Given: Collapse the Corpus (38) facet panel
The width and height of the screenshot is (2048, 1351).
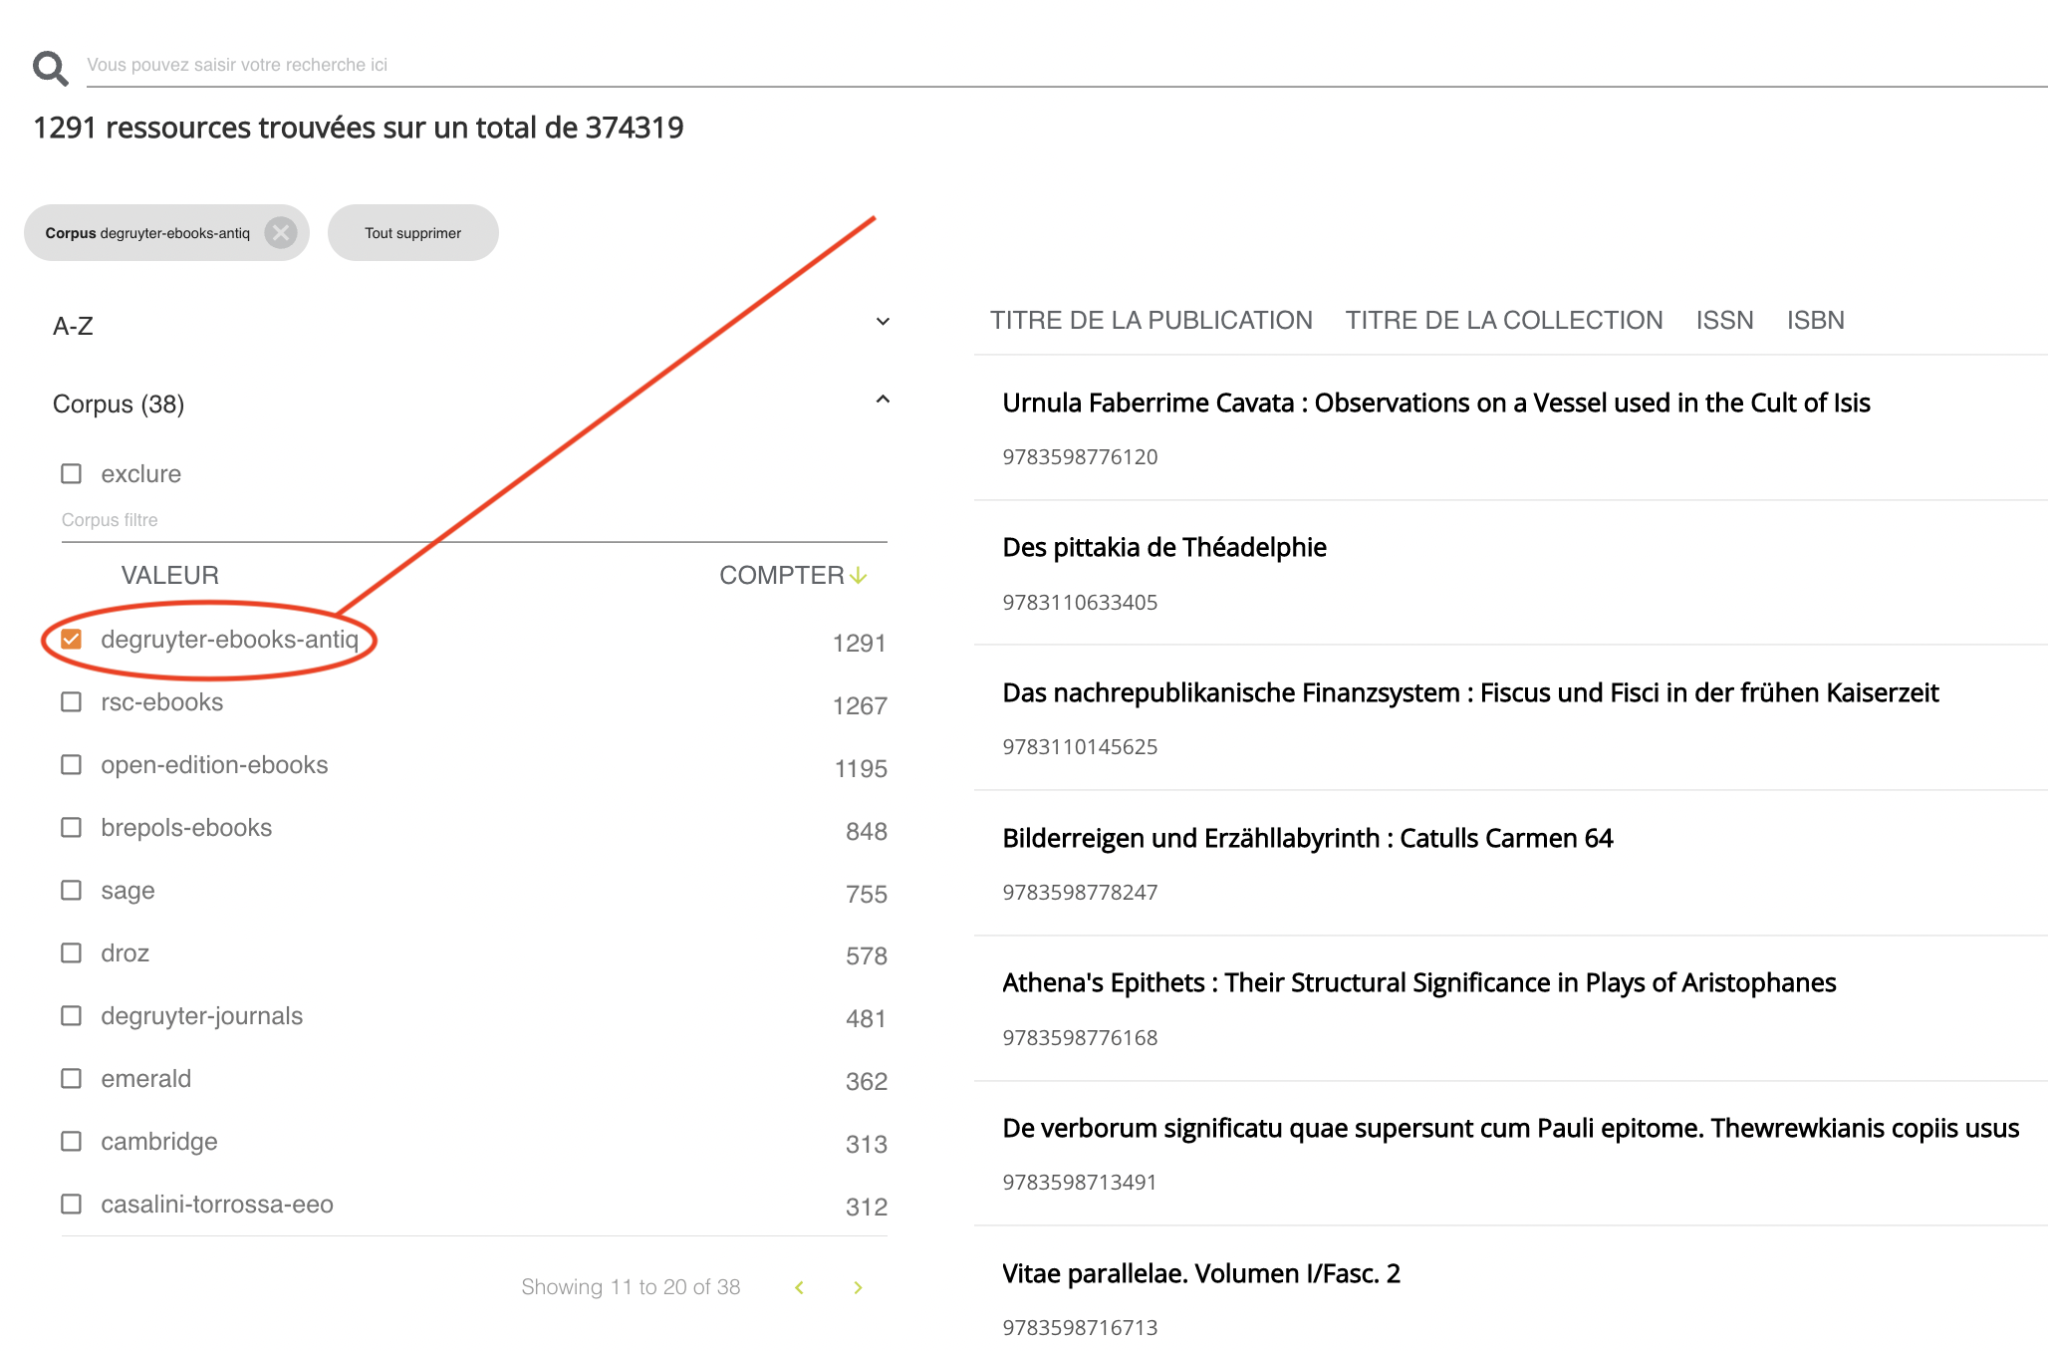Looking at the screenshot, I should click(x=882, y=400).
